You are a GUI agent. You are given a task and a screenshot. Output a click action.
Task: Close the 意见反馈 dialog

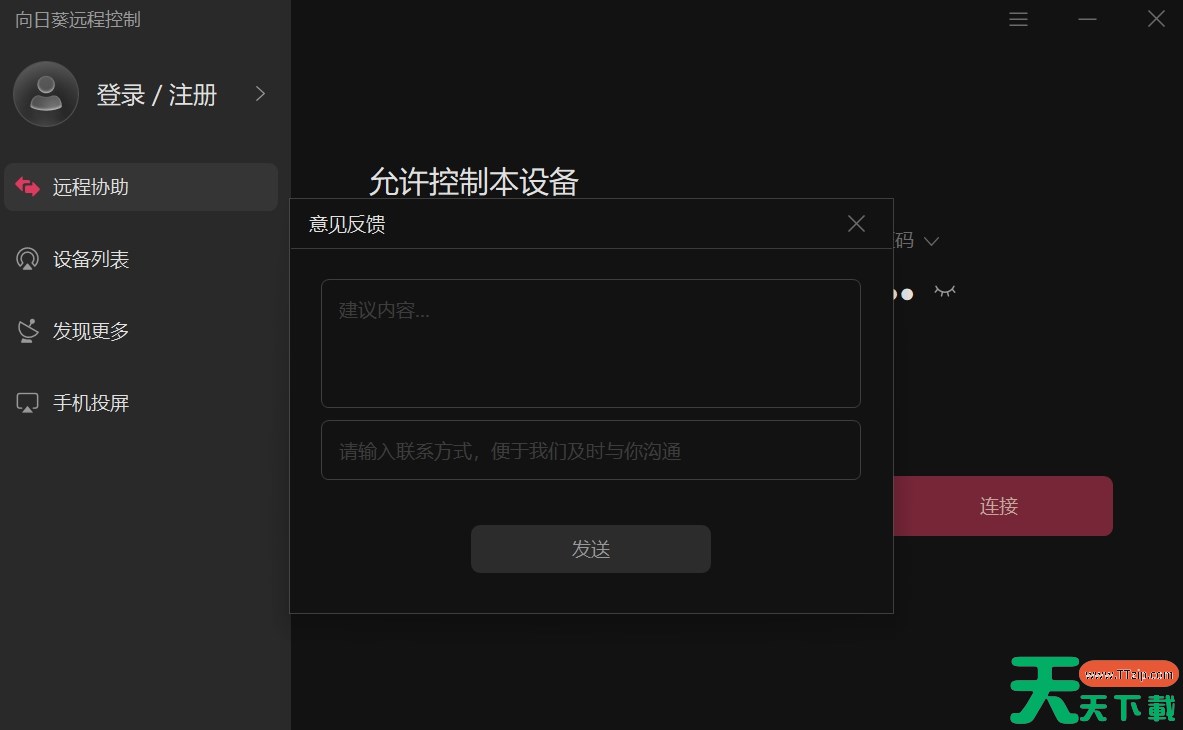point(856,224)
